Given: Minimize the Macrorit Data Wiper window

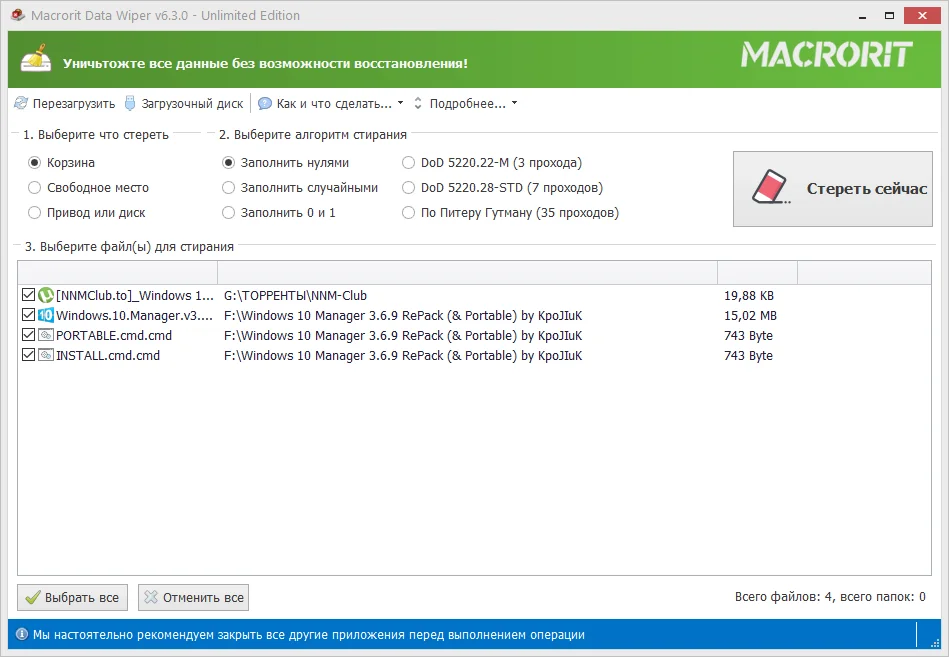Looking at the screenshot, I should 862,16.
